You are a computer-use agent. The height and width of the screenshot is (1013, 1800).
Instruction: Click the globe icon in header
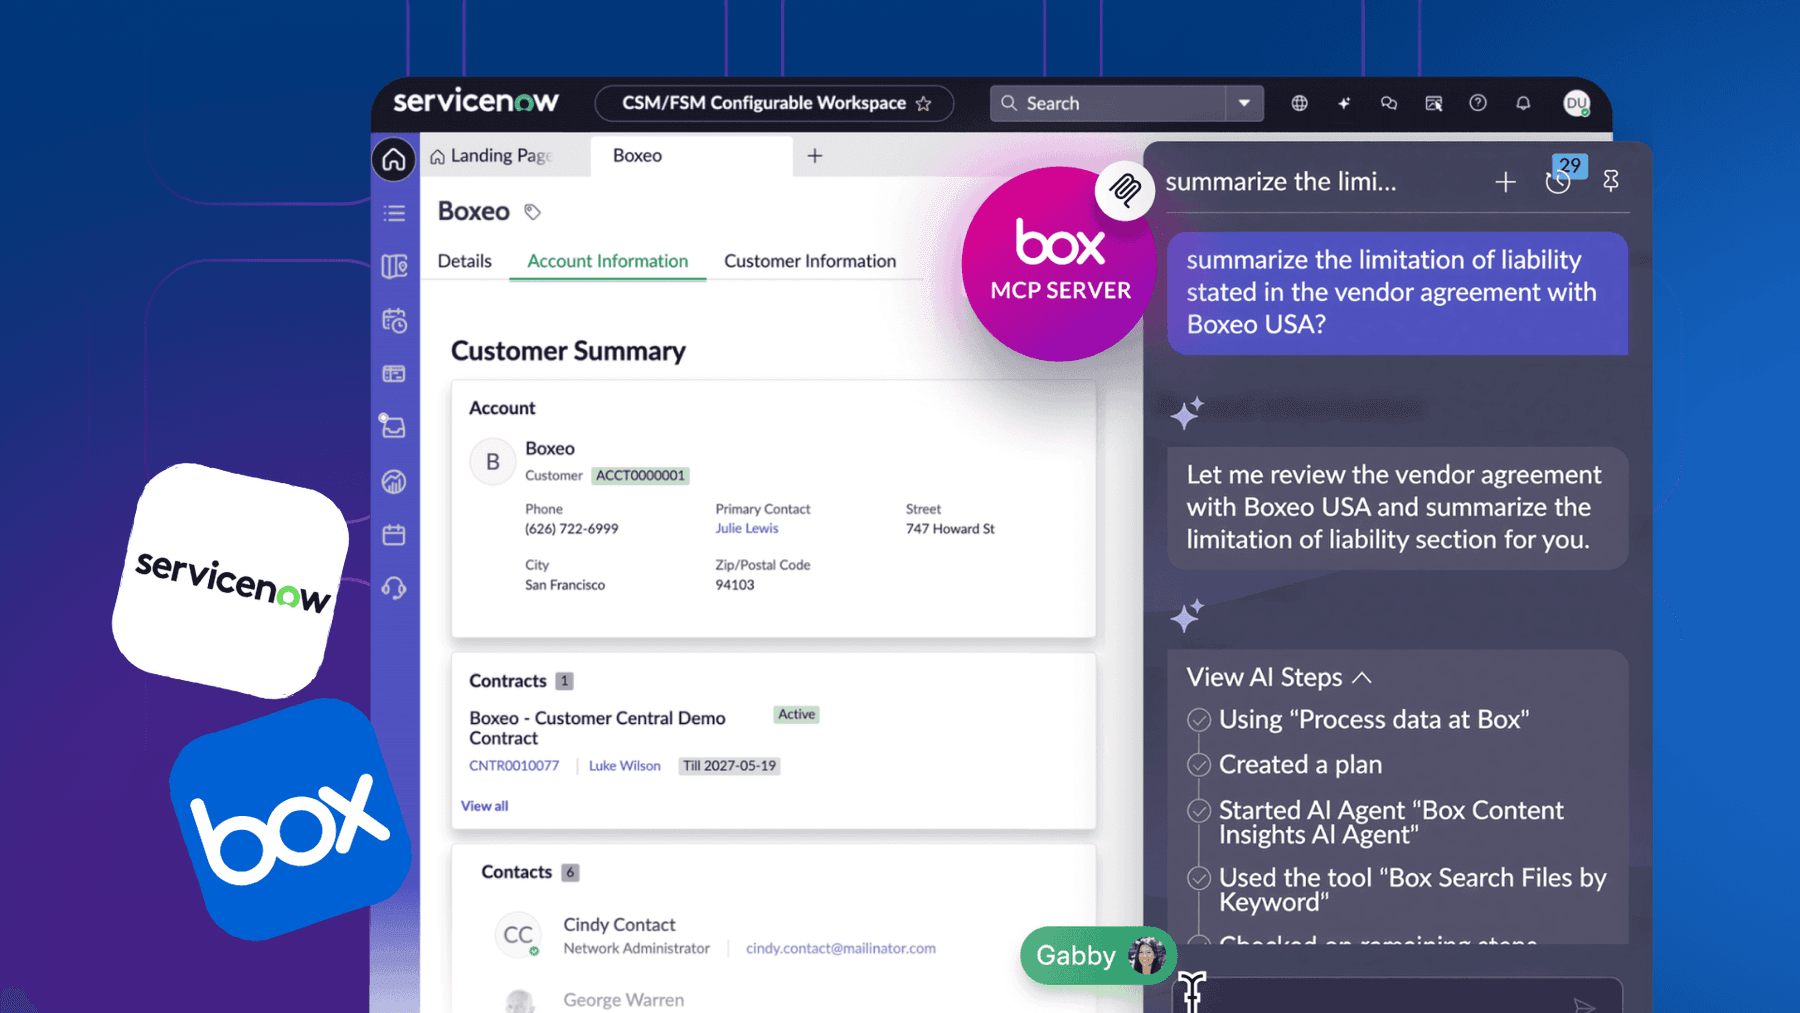(x=1299, y=103)
